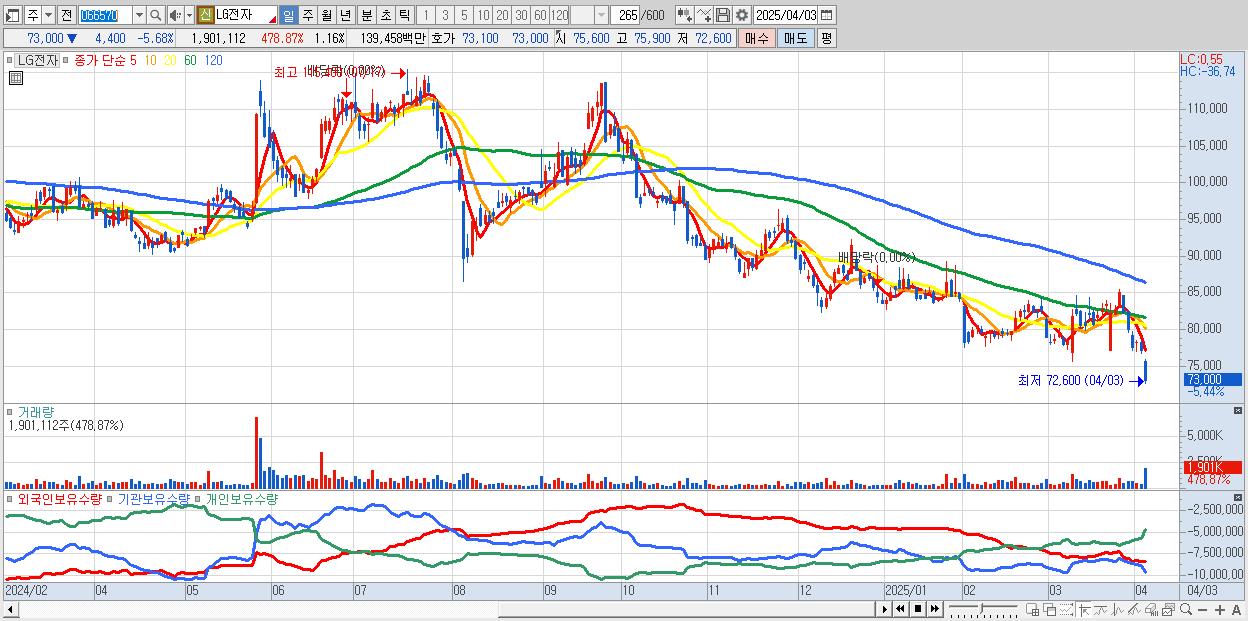
Task: Click the window-with-grid icon in bottom toolbar
Action: point(1032,609)
